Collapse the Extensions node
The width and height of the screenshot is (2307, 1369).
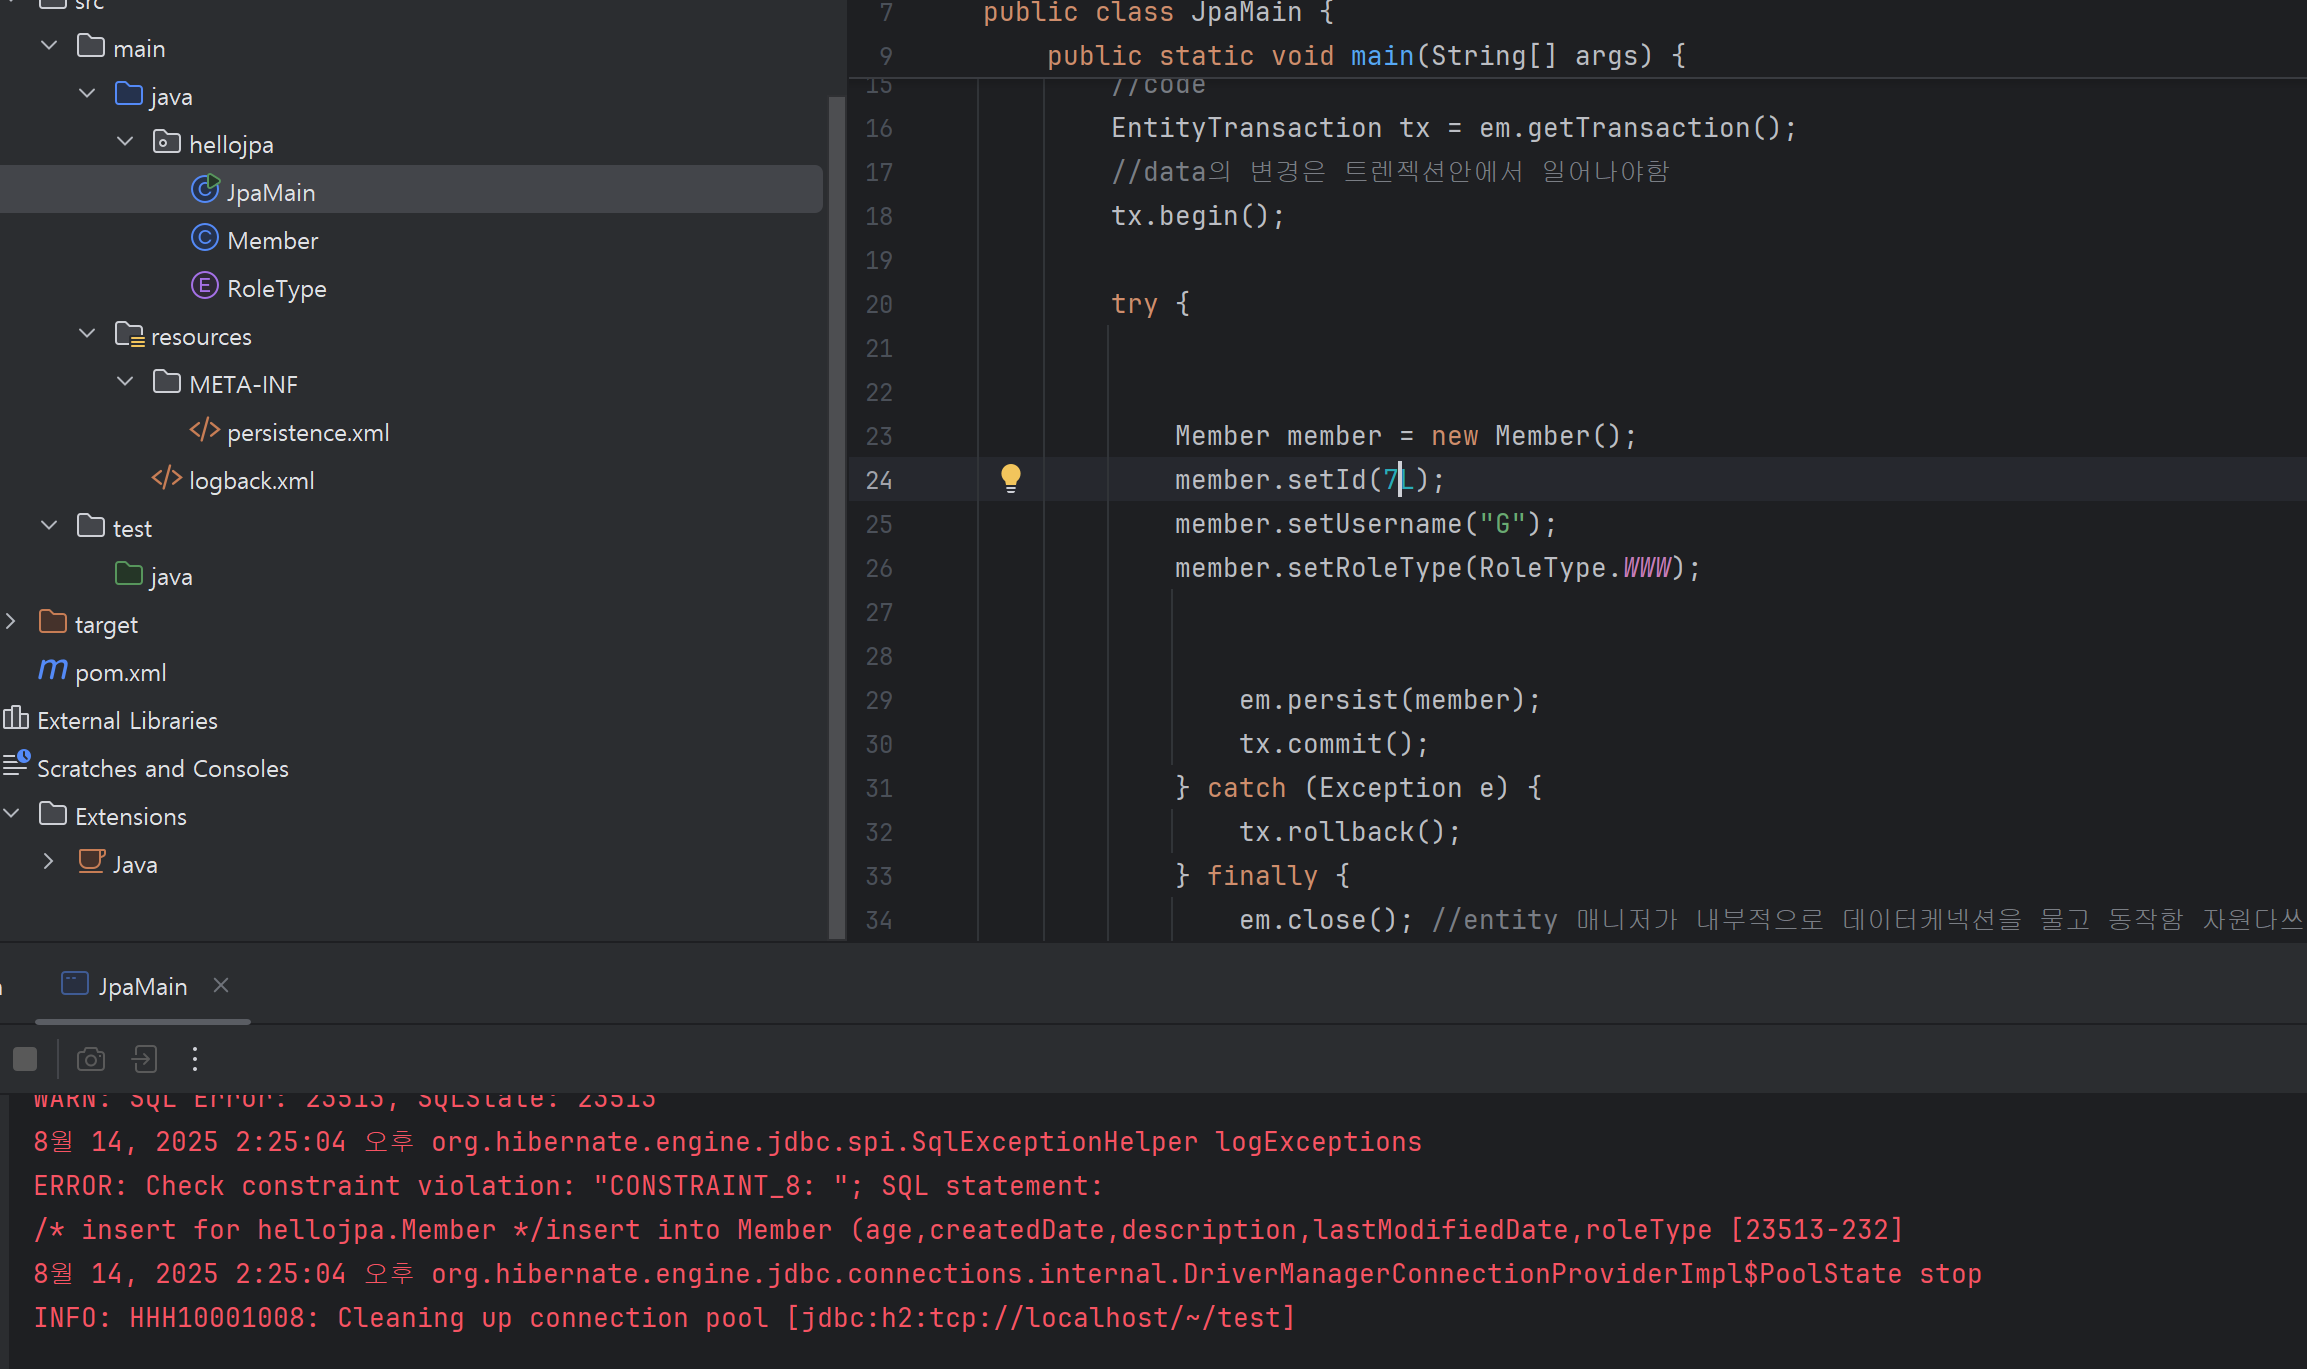point(11,814)
